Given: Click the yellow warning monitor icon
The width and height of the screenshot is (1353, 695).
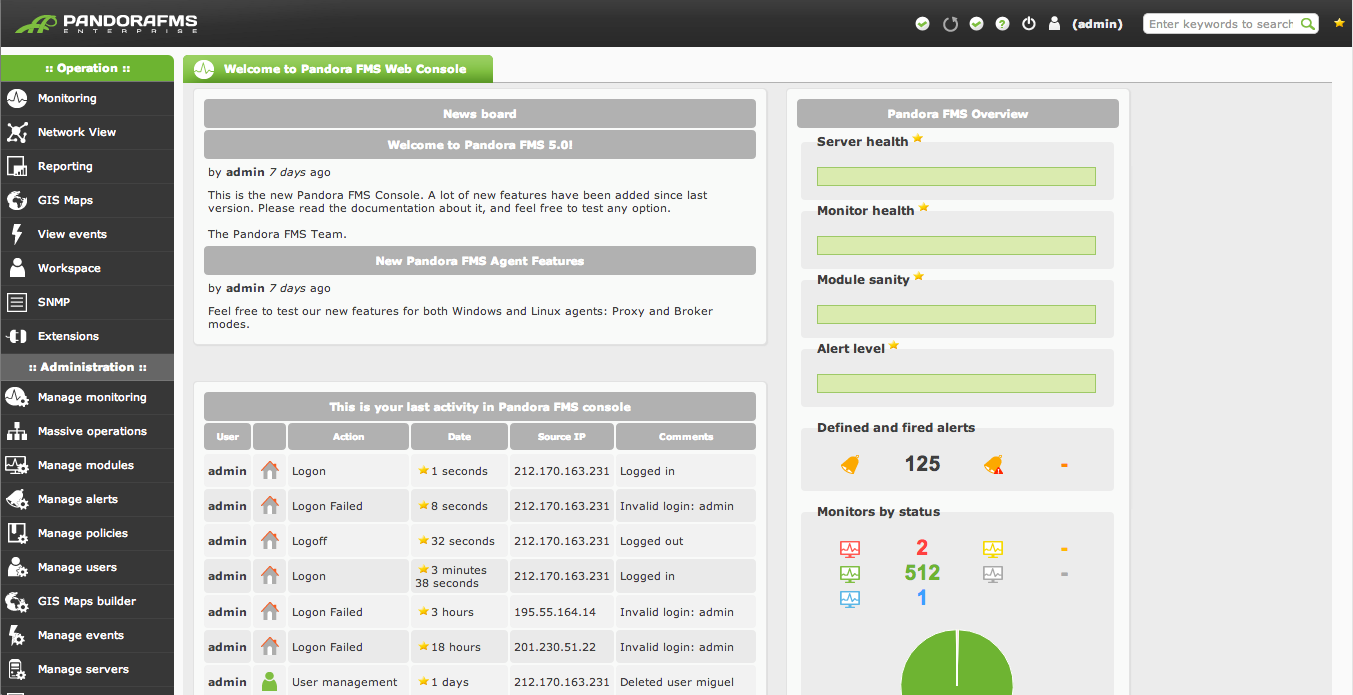Looking at the screenshot, I should [x=992, y=549].
